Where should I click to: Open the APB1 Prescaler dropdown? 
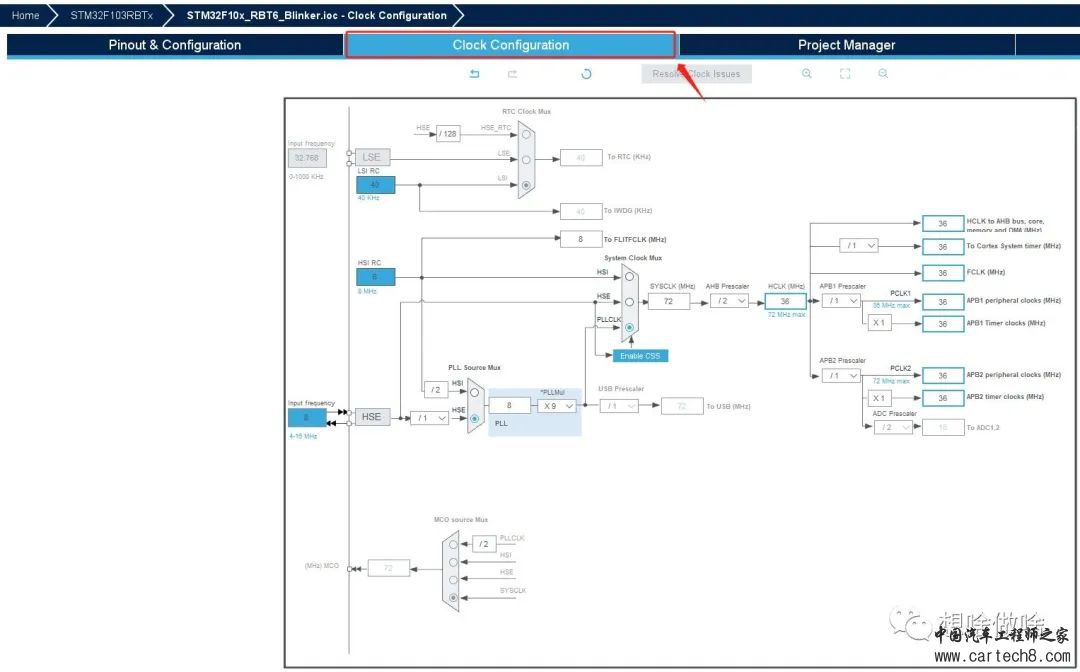(841, 301)
